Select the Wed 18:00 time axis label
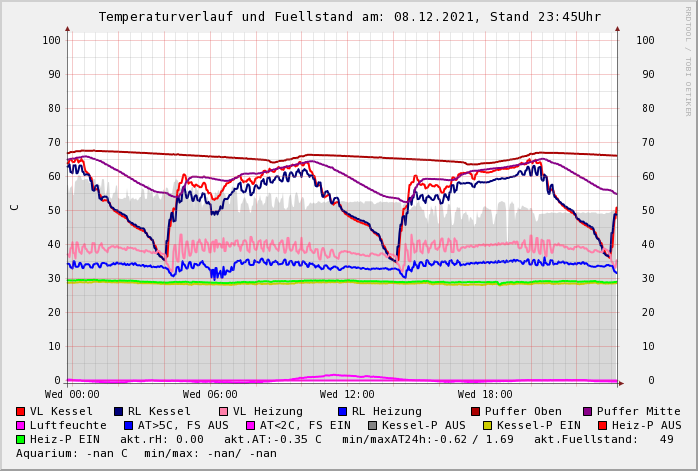This screenshot has height=471, width=698. click(x=485, y=394)
